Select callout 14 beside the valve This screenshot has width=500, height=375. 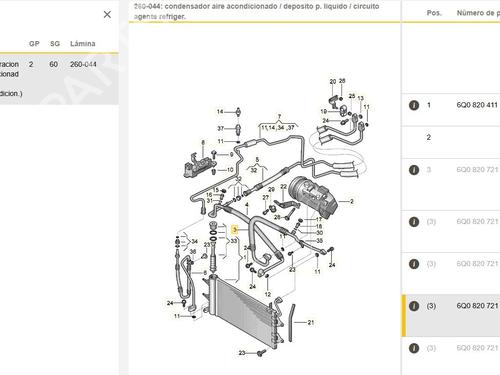click(x=220, y=112)
